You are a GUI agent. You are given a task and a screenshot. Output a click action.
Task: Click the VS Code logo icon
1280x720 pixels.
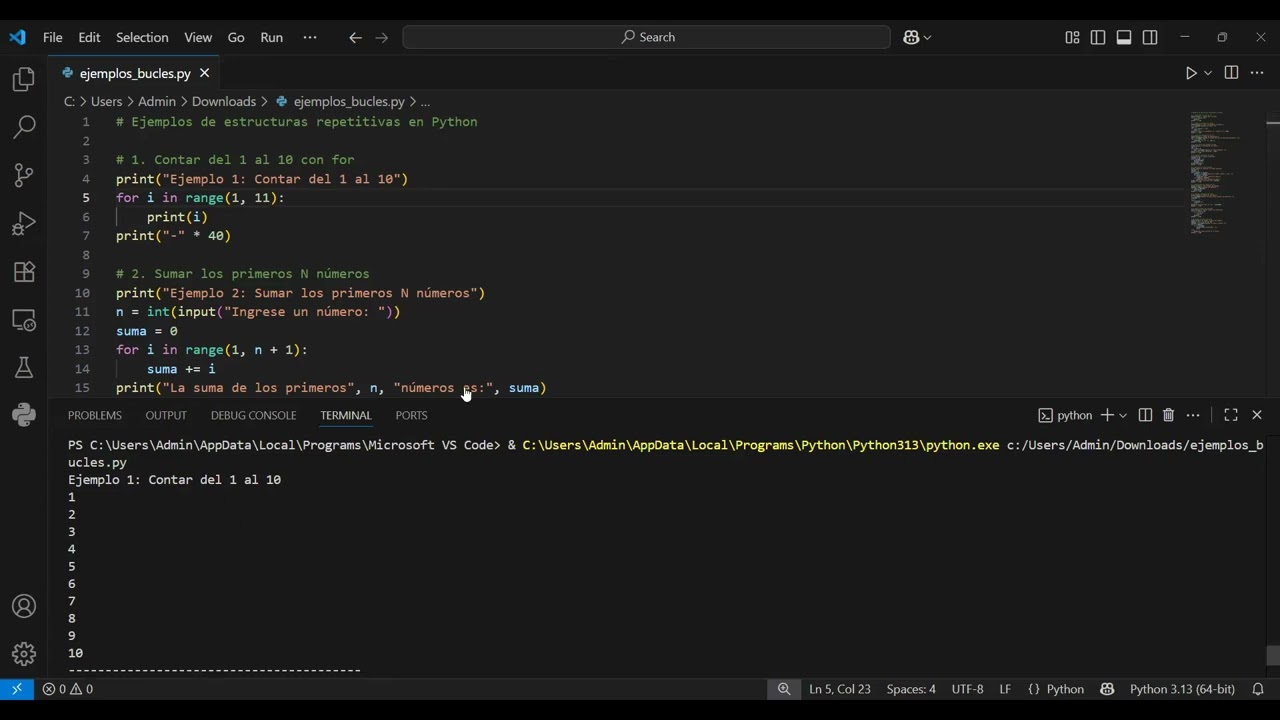pos(17,37)
